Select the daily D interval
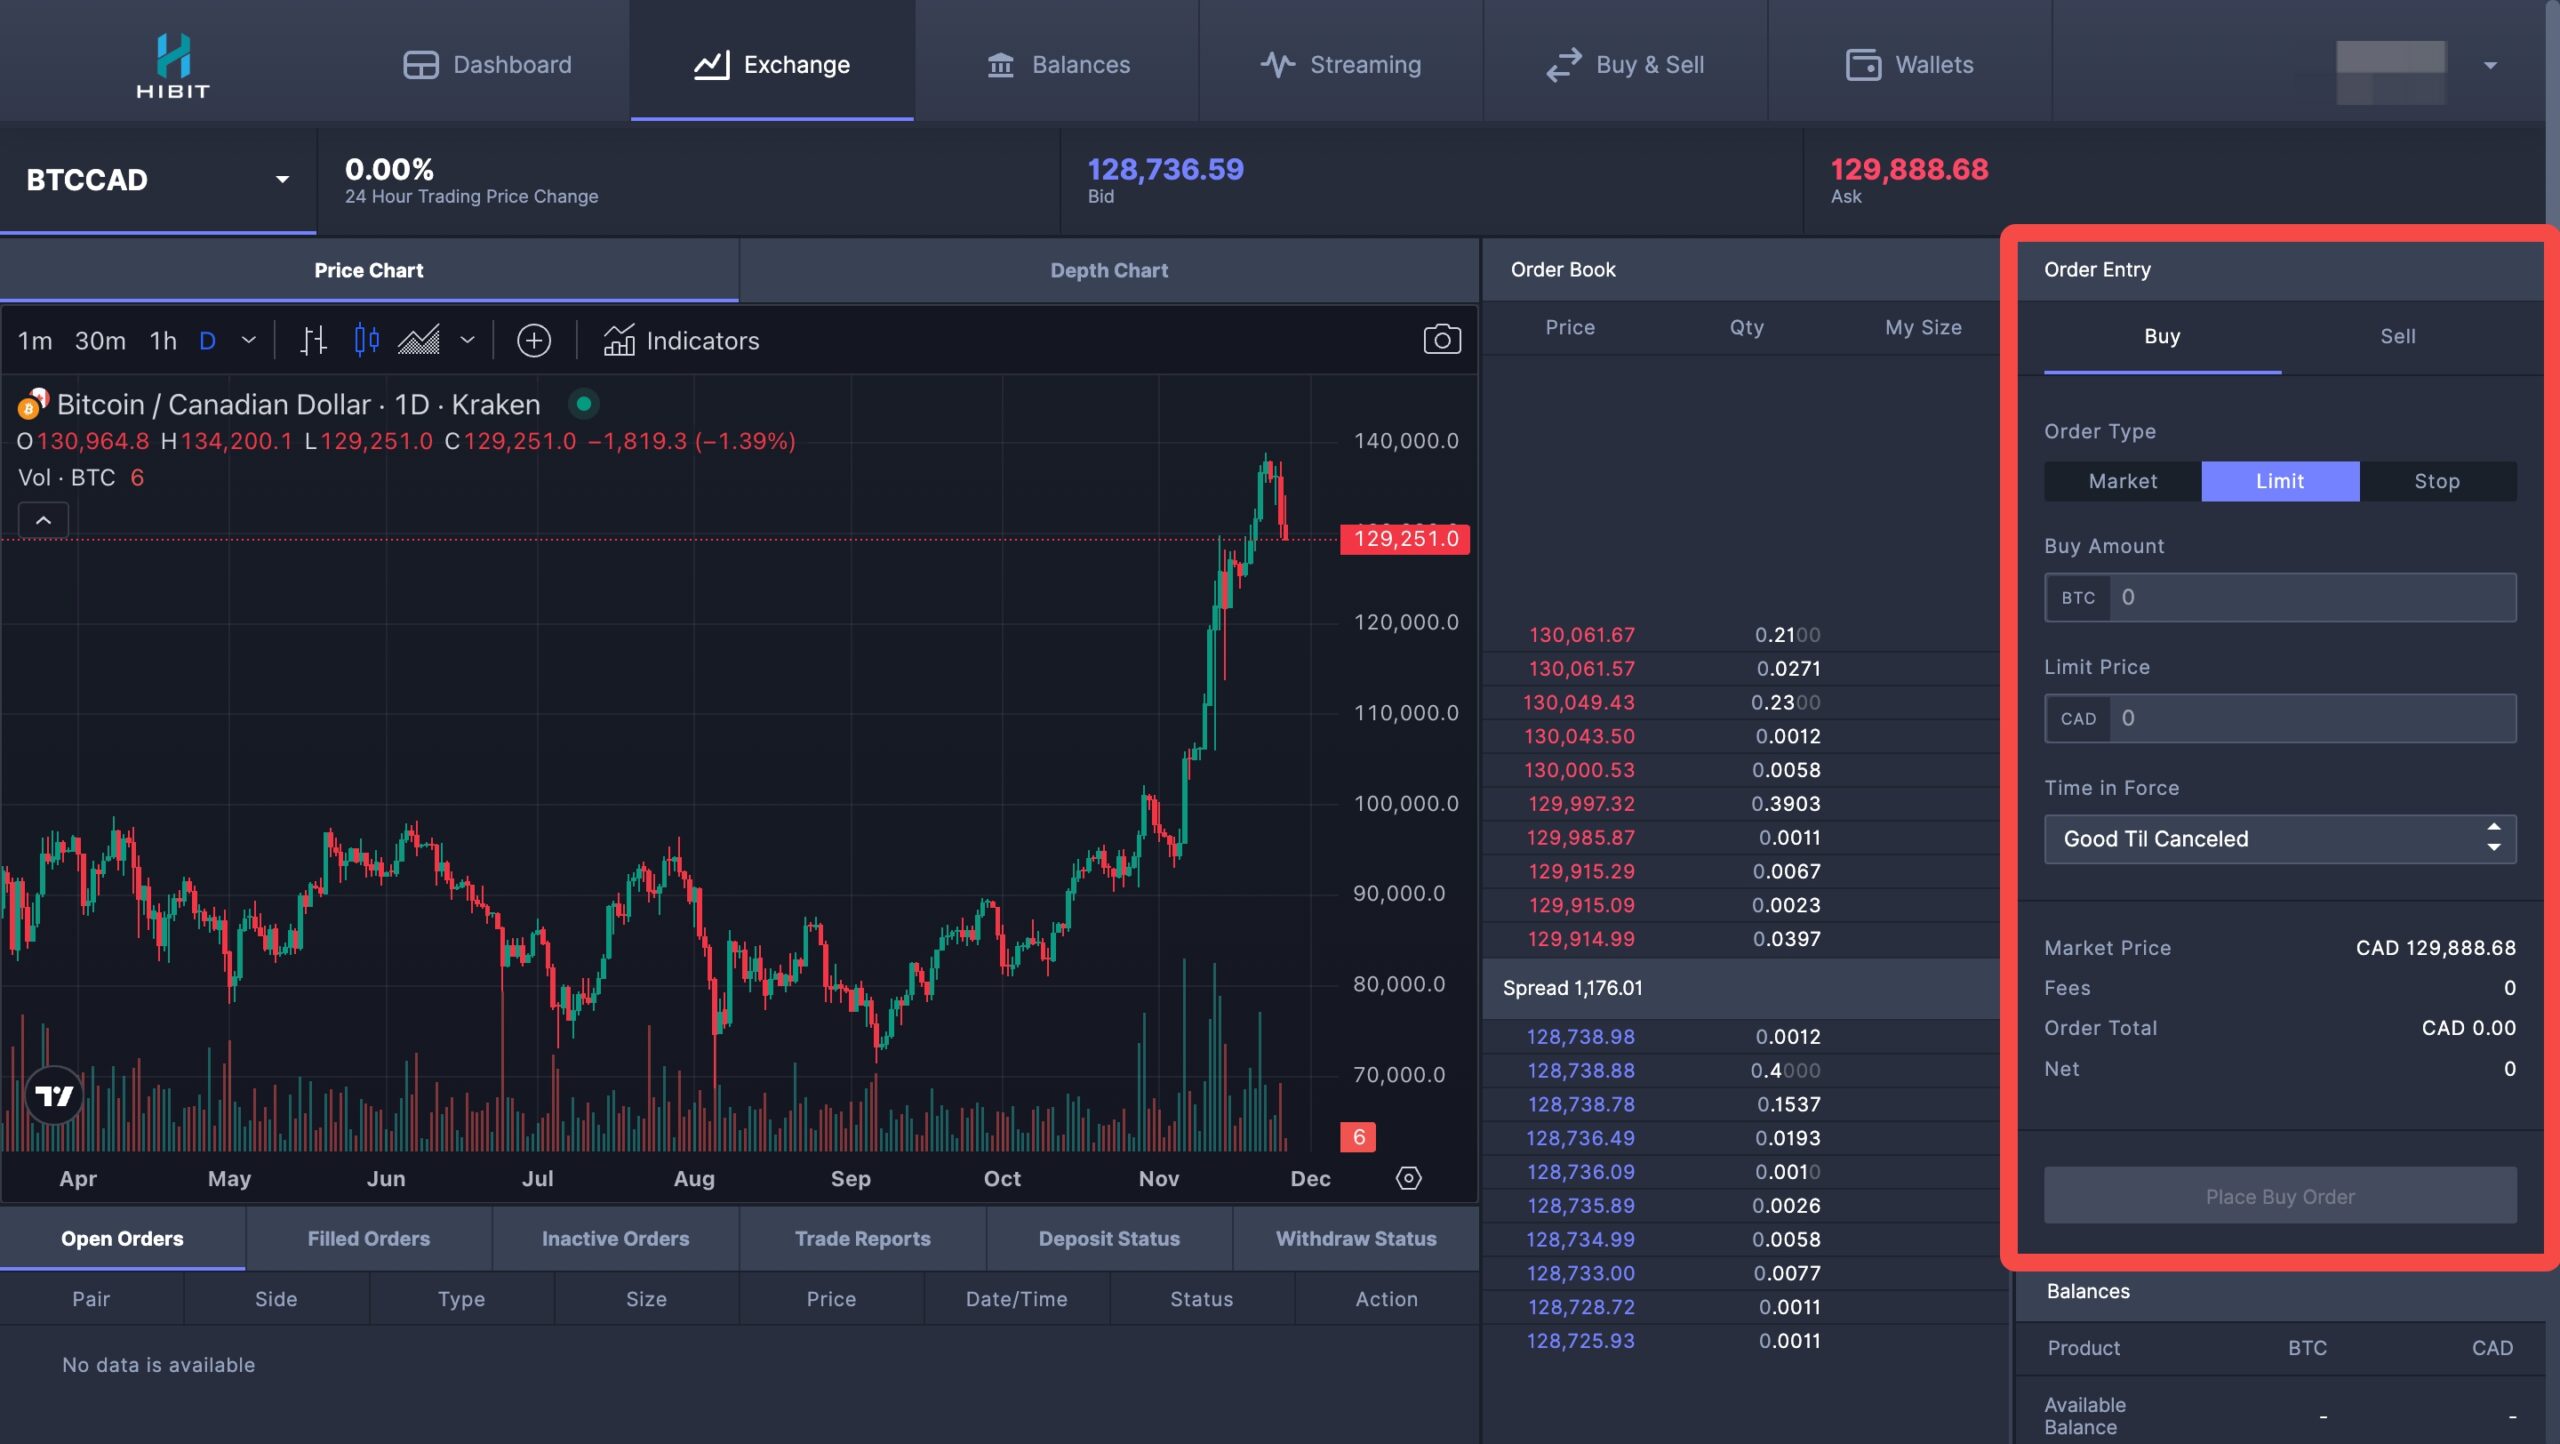2560x1444 pixels. pyautogui.click(x=207, y=341)
